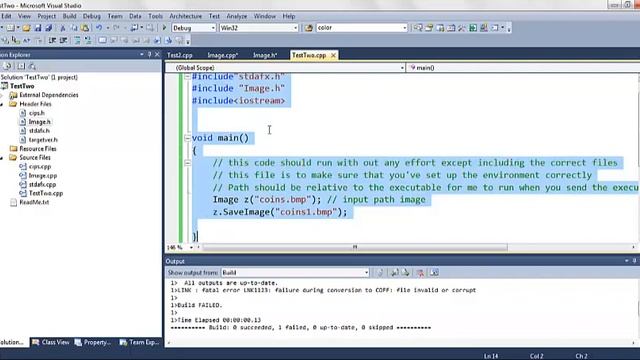Open the Global Scope dropdown
Image resolution: width=640 pixels, height=360 pixels.
coord(402,68)
